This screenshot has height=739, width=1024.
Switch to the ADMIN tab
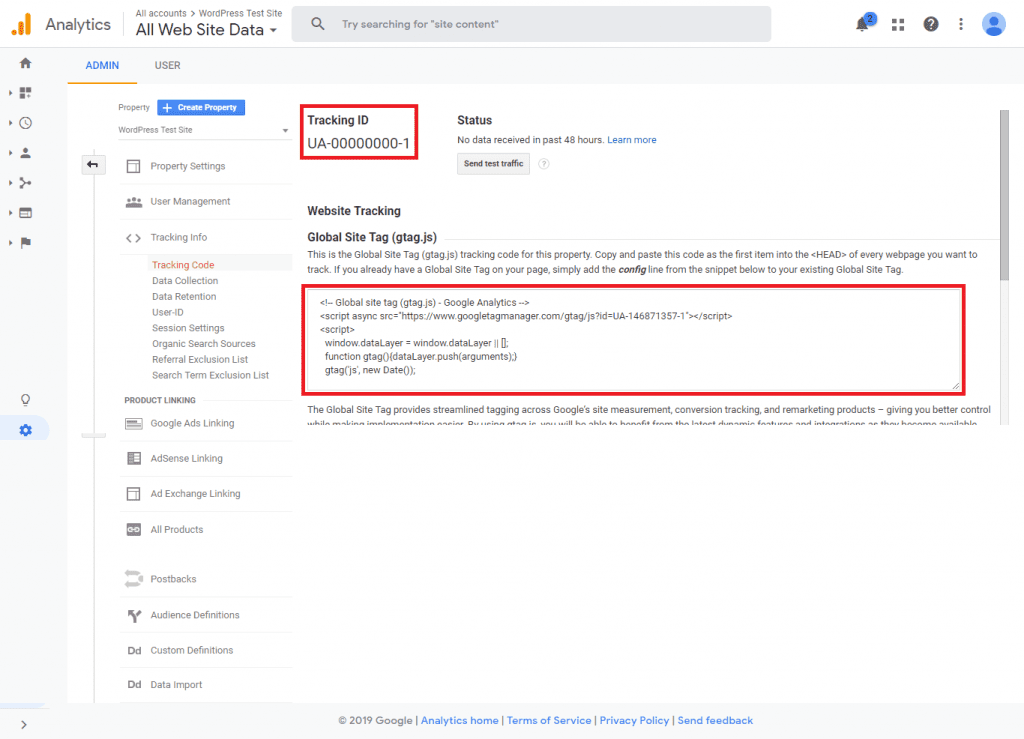[101, 65]
